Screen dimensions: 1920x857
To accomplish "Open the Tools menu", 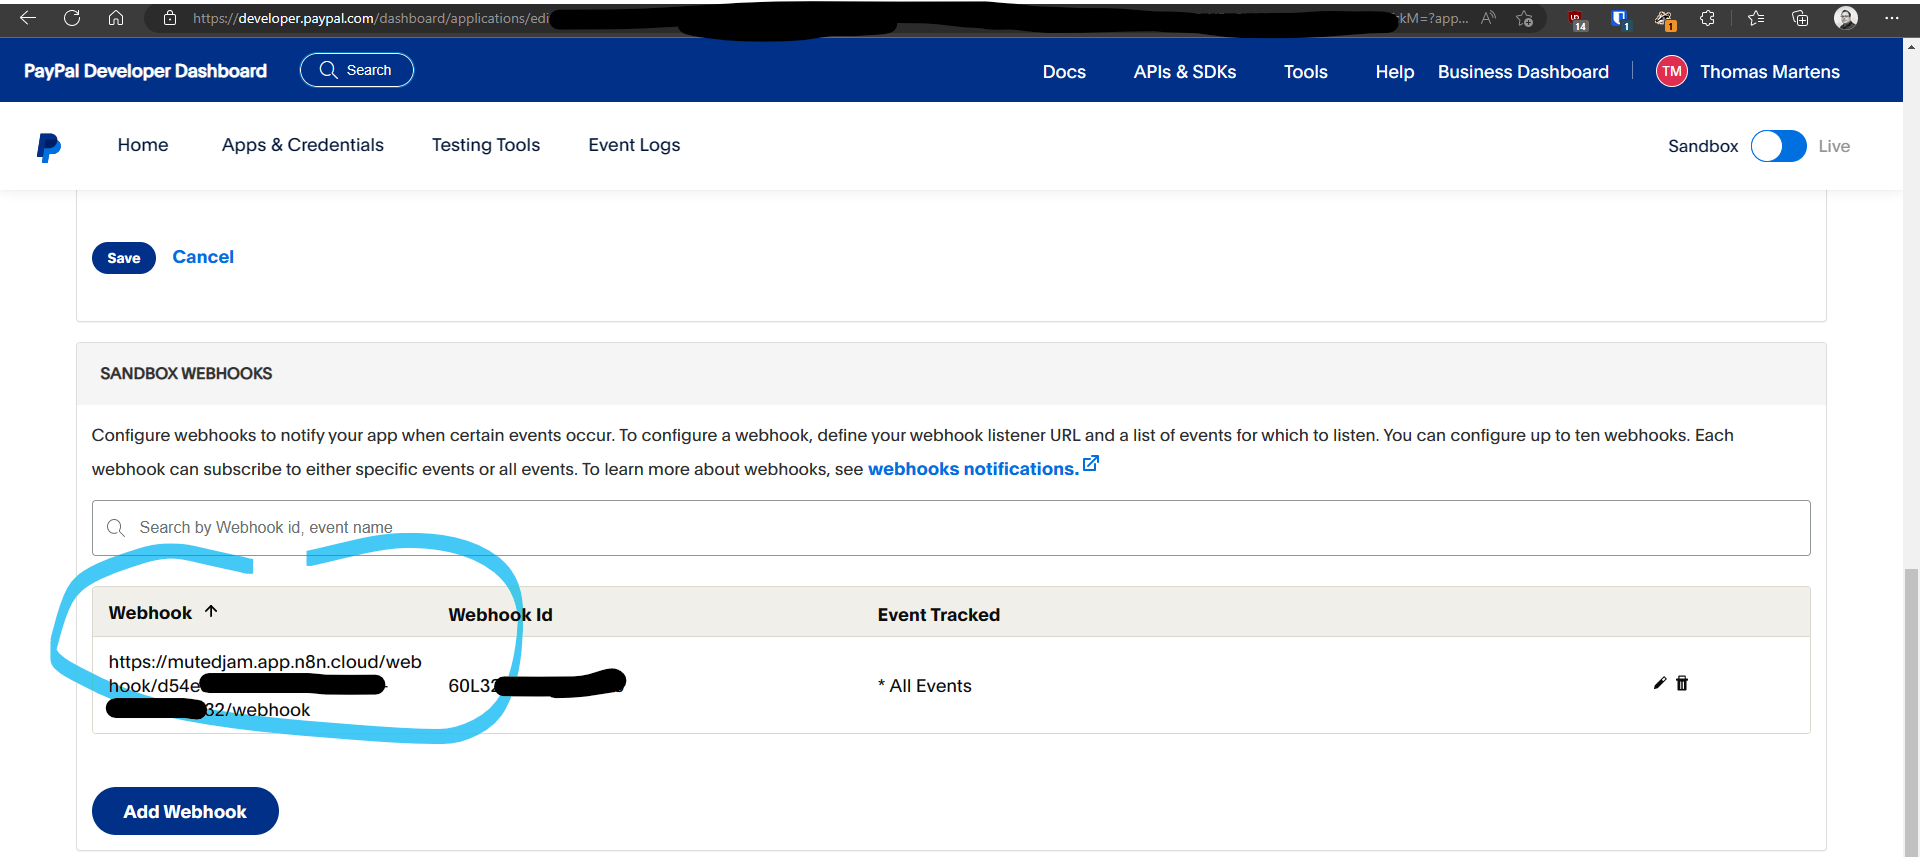I will [1306, 72].
